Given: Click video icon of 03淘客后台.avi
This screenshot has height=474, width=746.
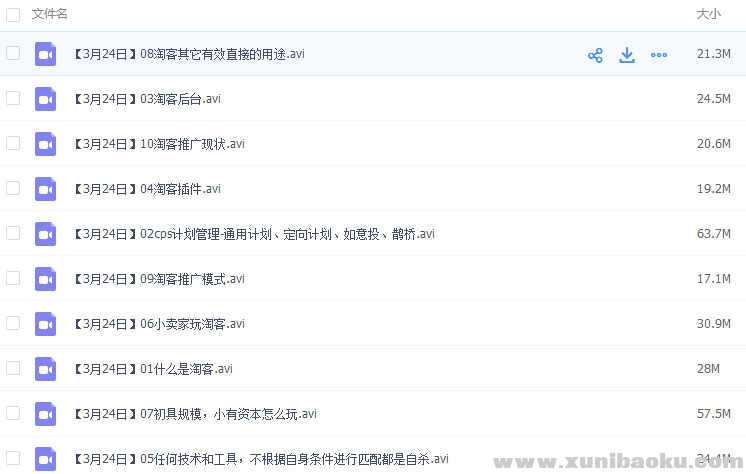Looking at the screenshot, I should pos(45,99).
